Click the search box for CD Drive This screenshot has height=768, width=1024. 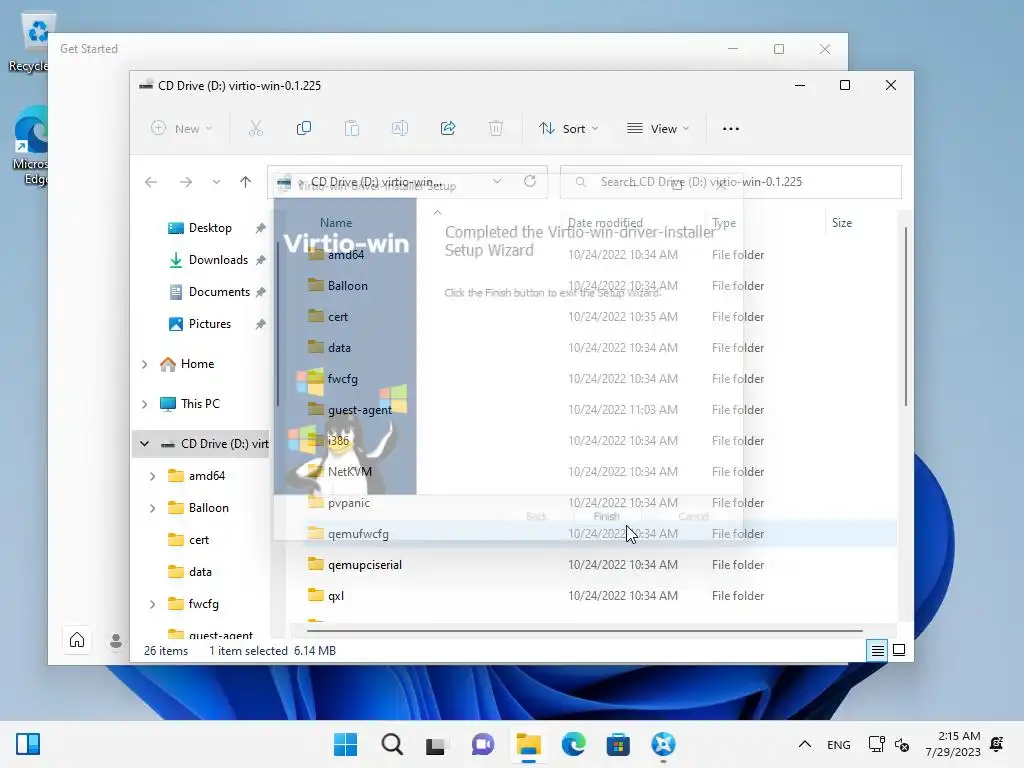[731, 182]
